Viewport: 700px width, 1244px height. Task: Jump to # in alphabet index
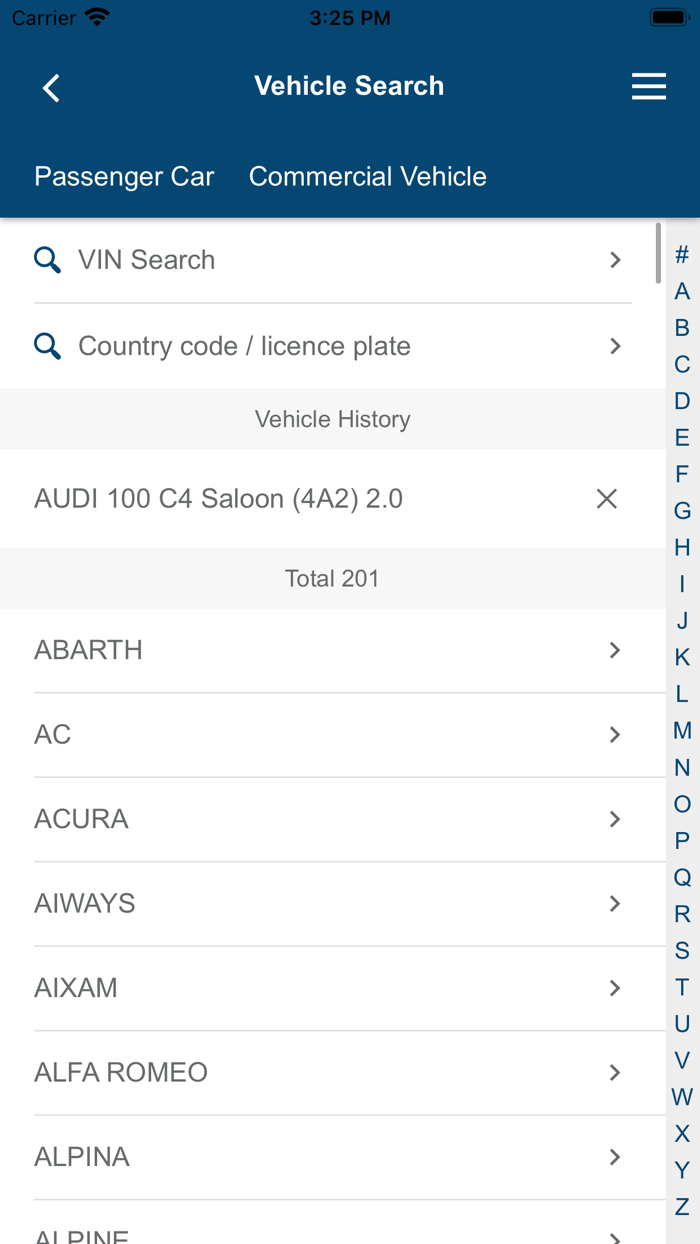(x=682, y=254)
